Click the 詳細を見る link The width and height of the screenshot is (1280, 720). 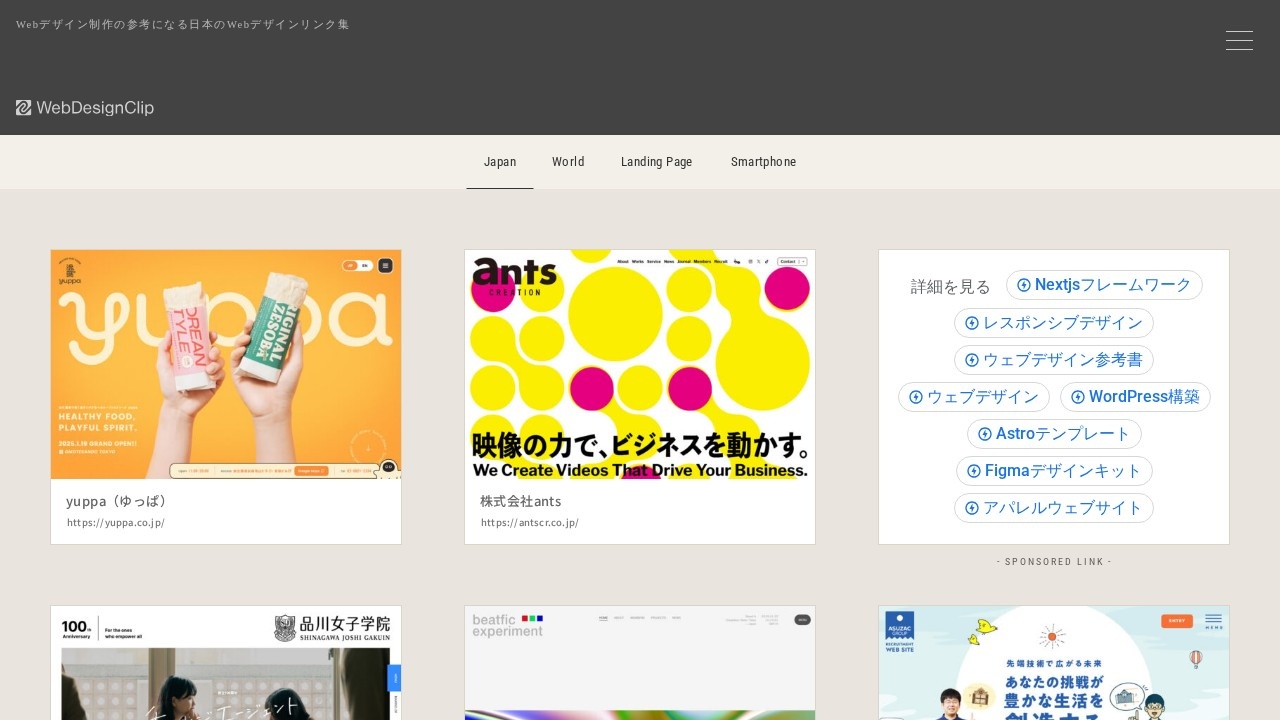pyautogui.click(x=951, y=287)
